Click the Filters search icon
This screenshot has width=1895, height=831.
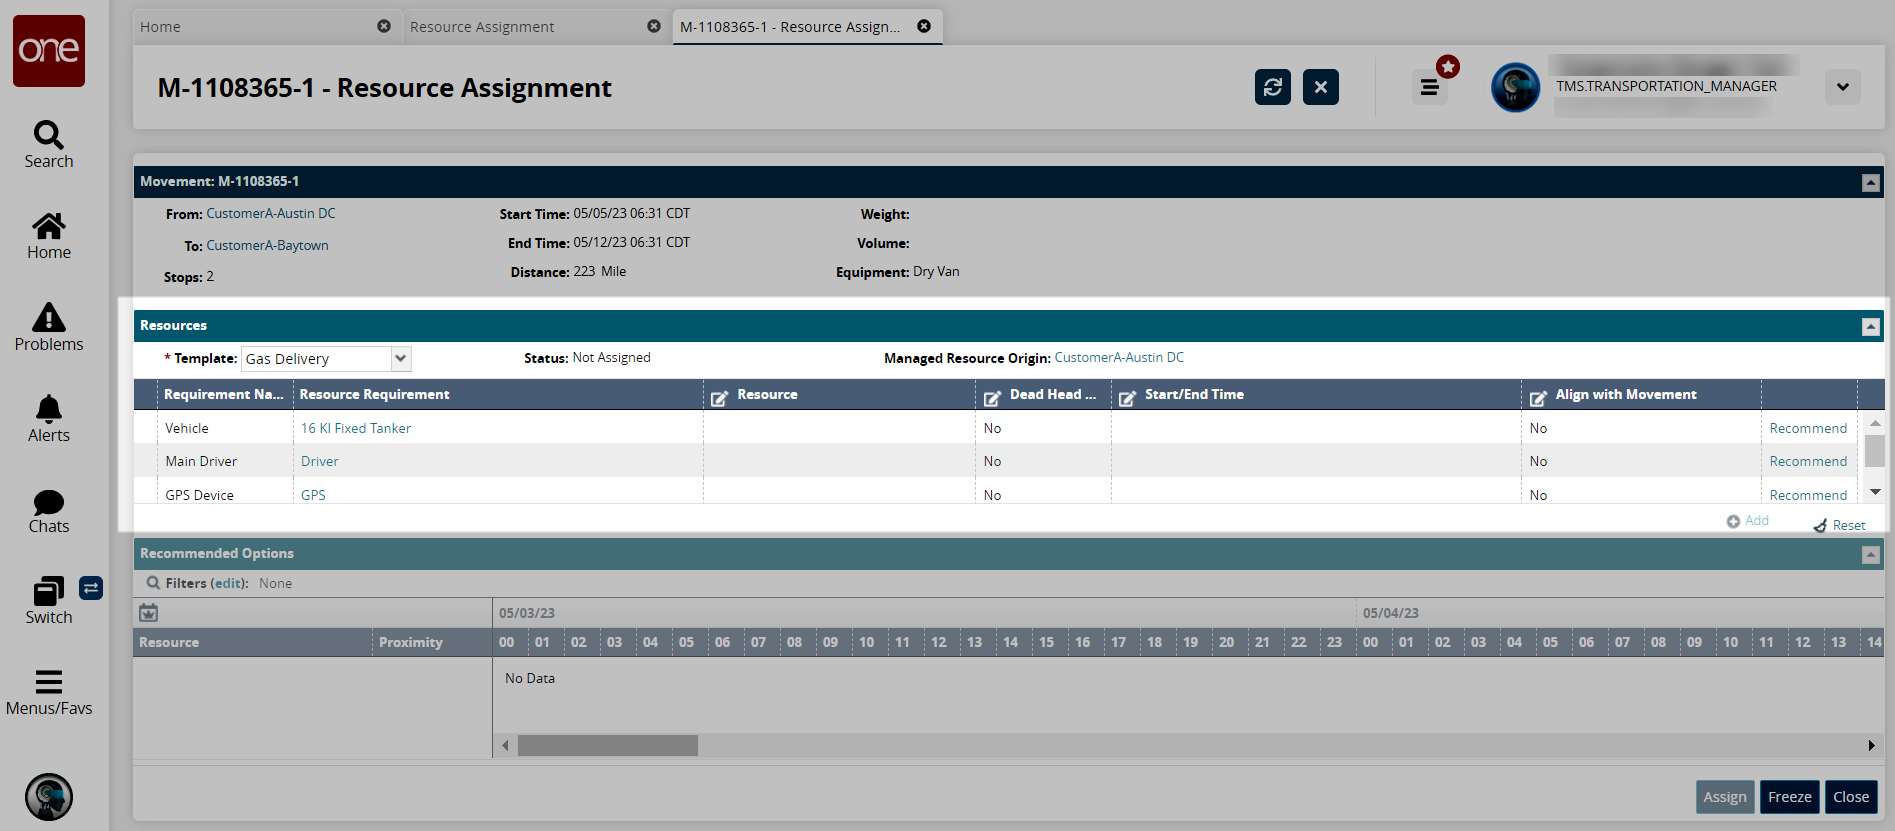point(153,583)
